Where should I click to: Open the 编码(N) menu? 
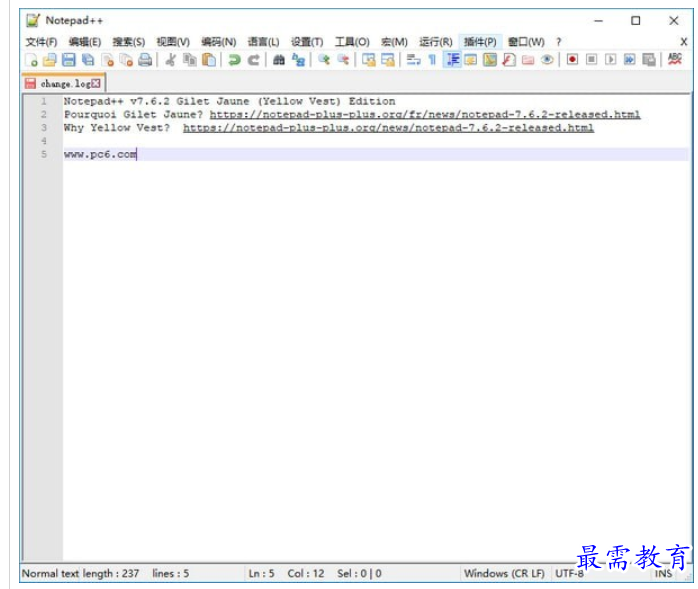(218, 42)
